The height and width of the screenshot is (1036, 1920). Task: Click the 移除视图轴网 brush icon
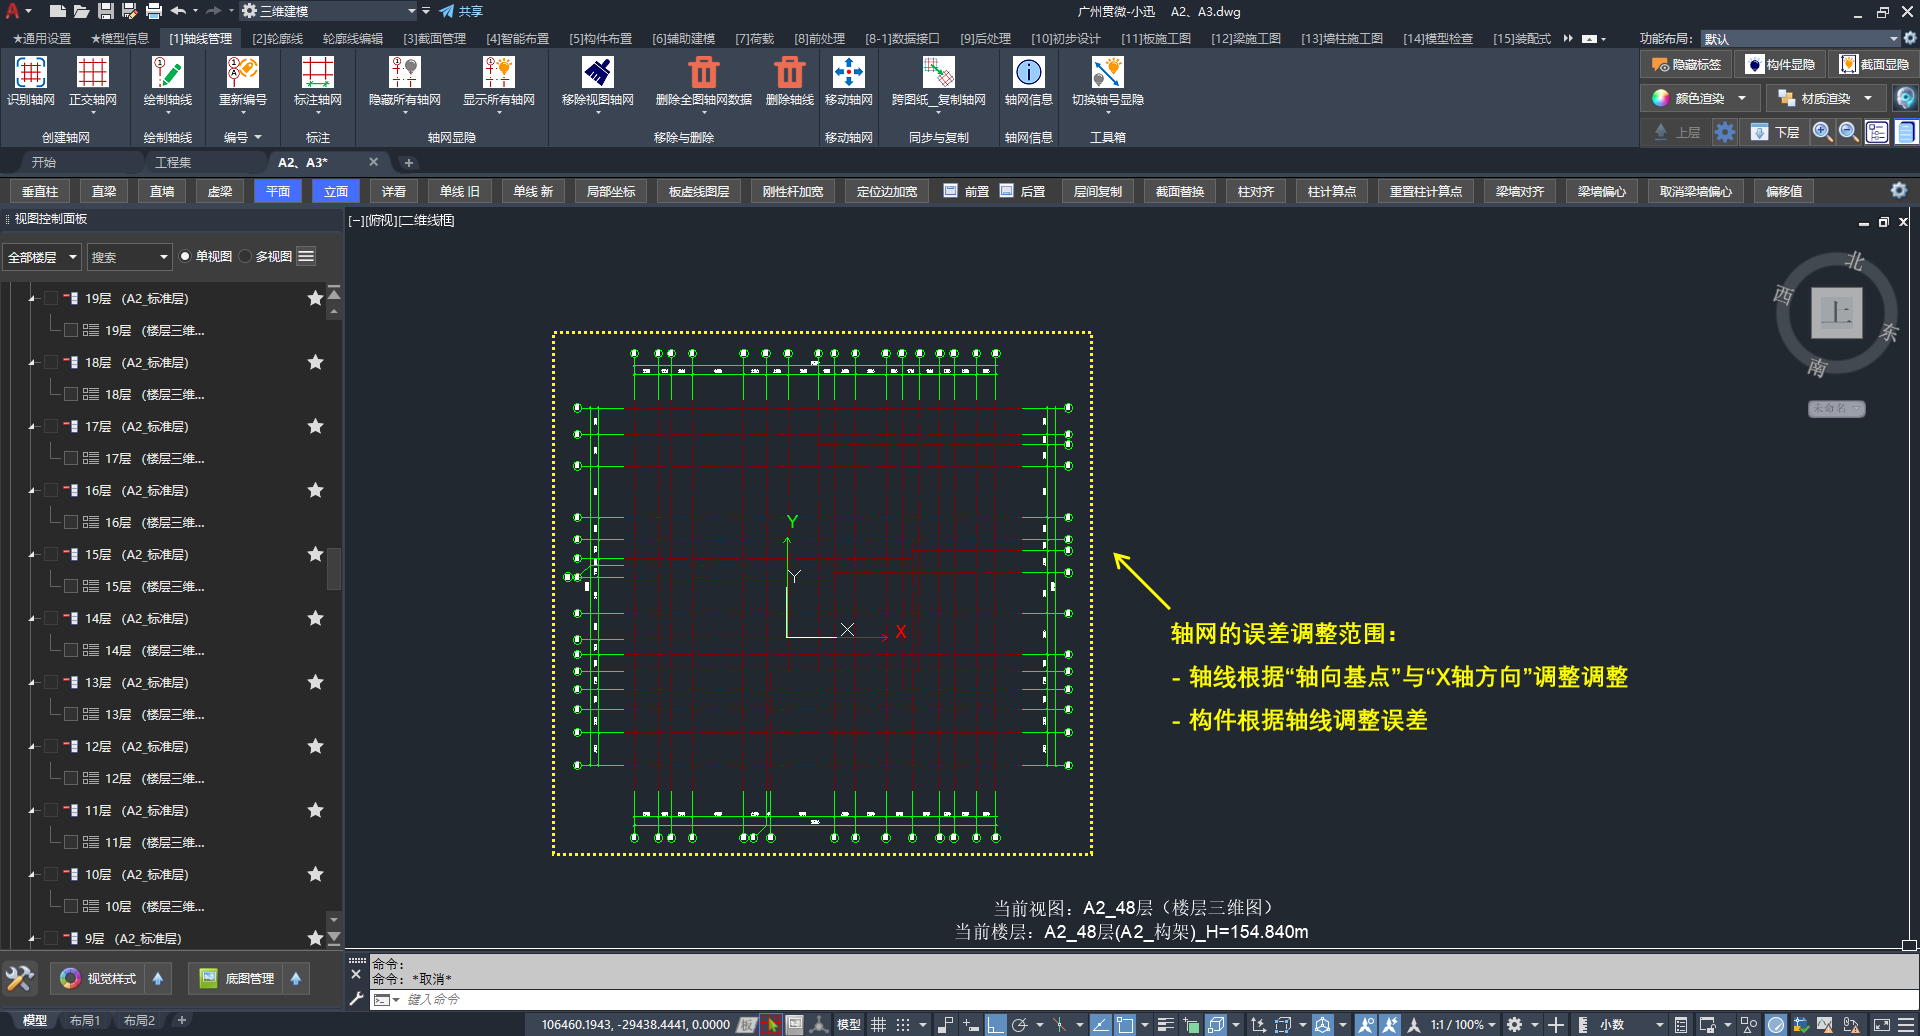597,73
